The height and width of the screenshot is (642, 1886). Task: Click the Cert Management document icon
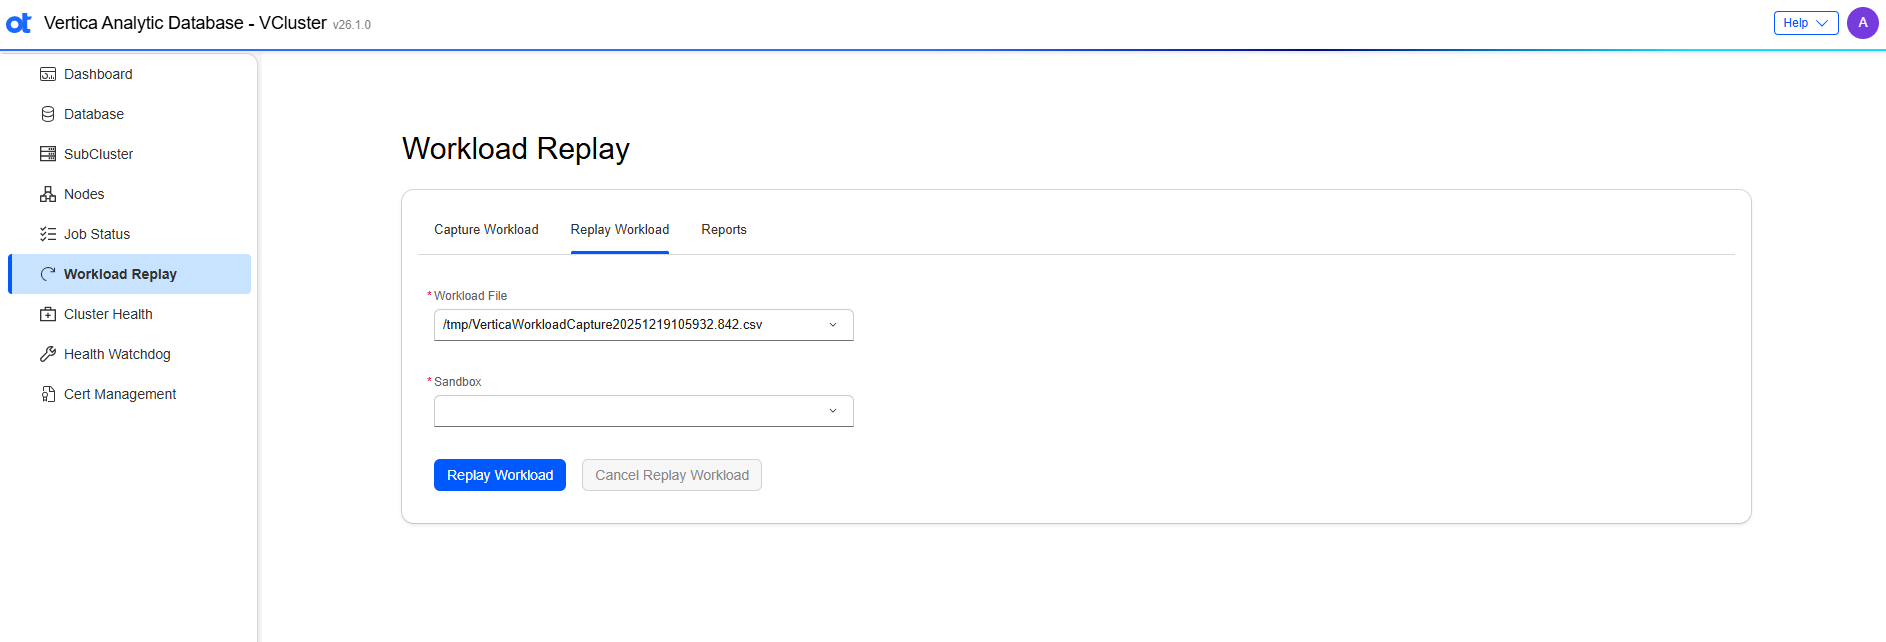click(48, 394)
